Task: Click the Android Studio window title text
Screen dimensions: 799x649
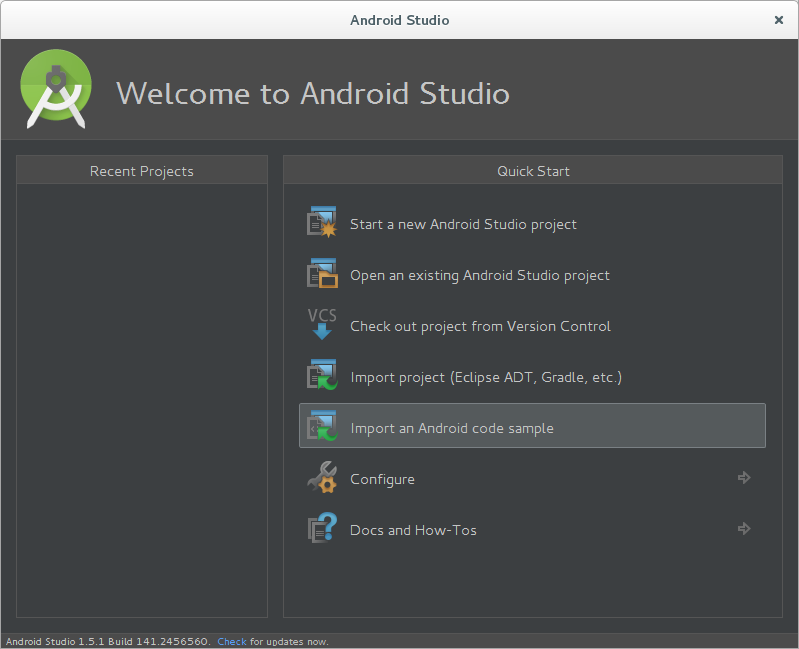Action: [x=400, y=20]
